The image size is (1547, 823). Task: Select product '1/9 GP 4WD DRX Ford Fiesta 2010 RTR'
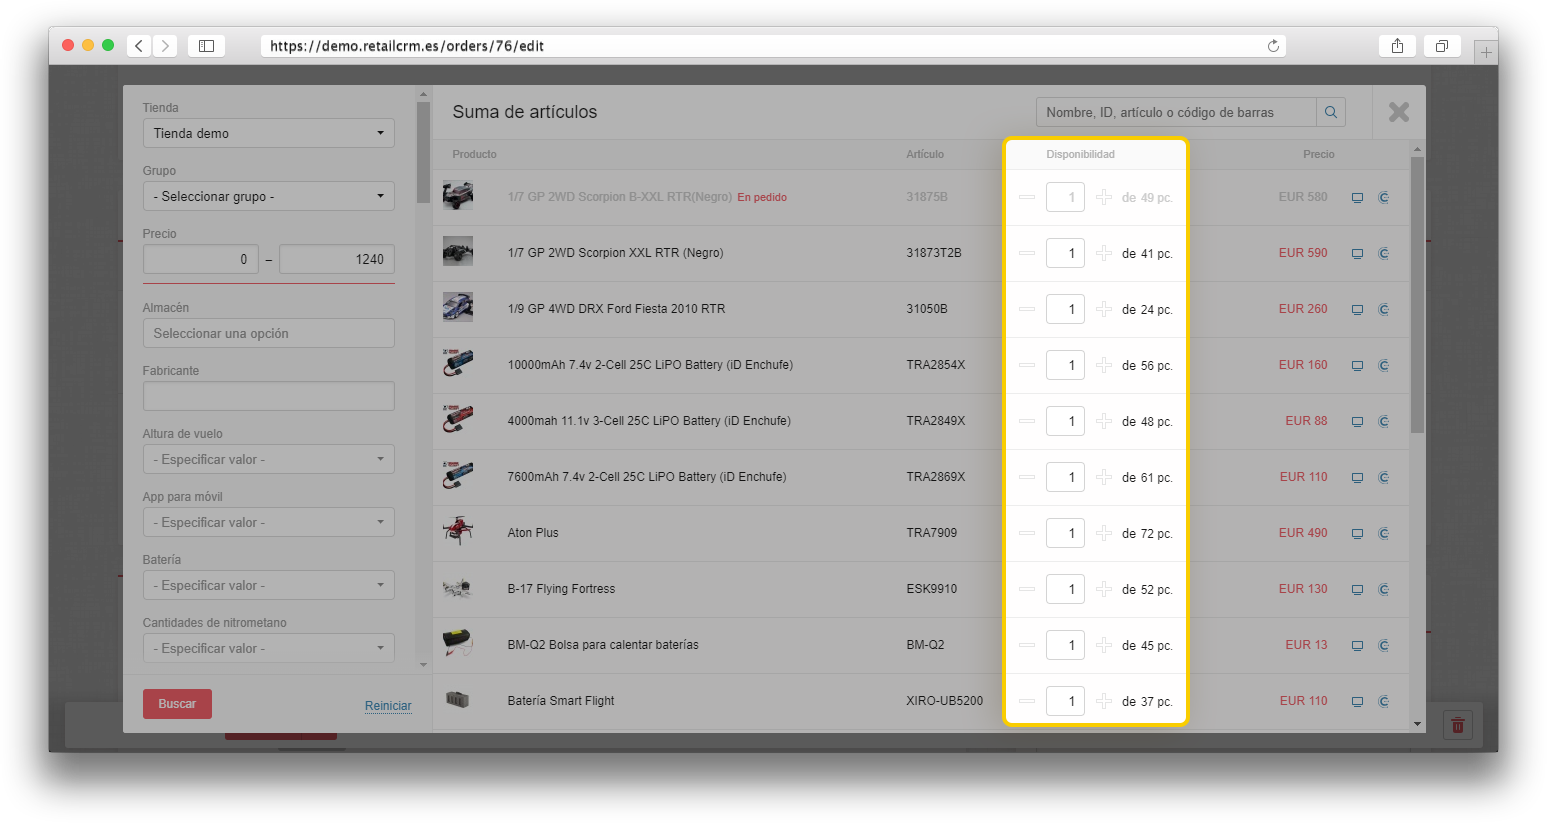616,309
